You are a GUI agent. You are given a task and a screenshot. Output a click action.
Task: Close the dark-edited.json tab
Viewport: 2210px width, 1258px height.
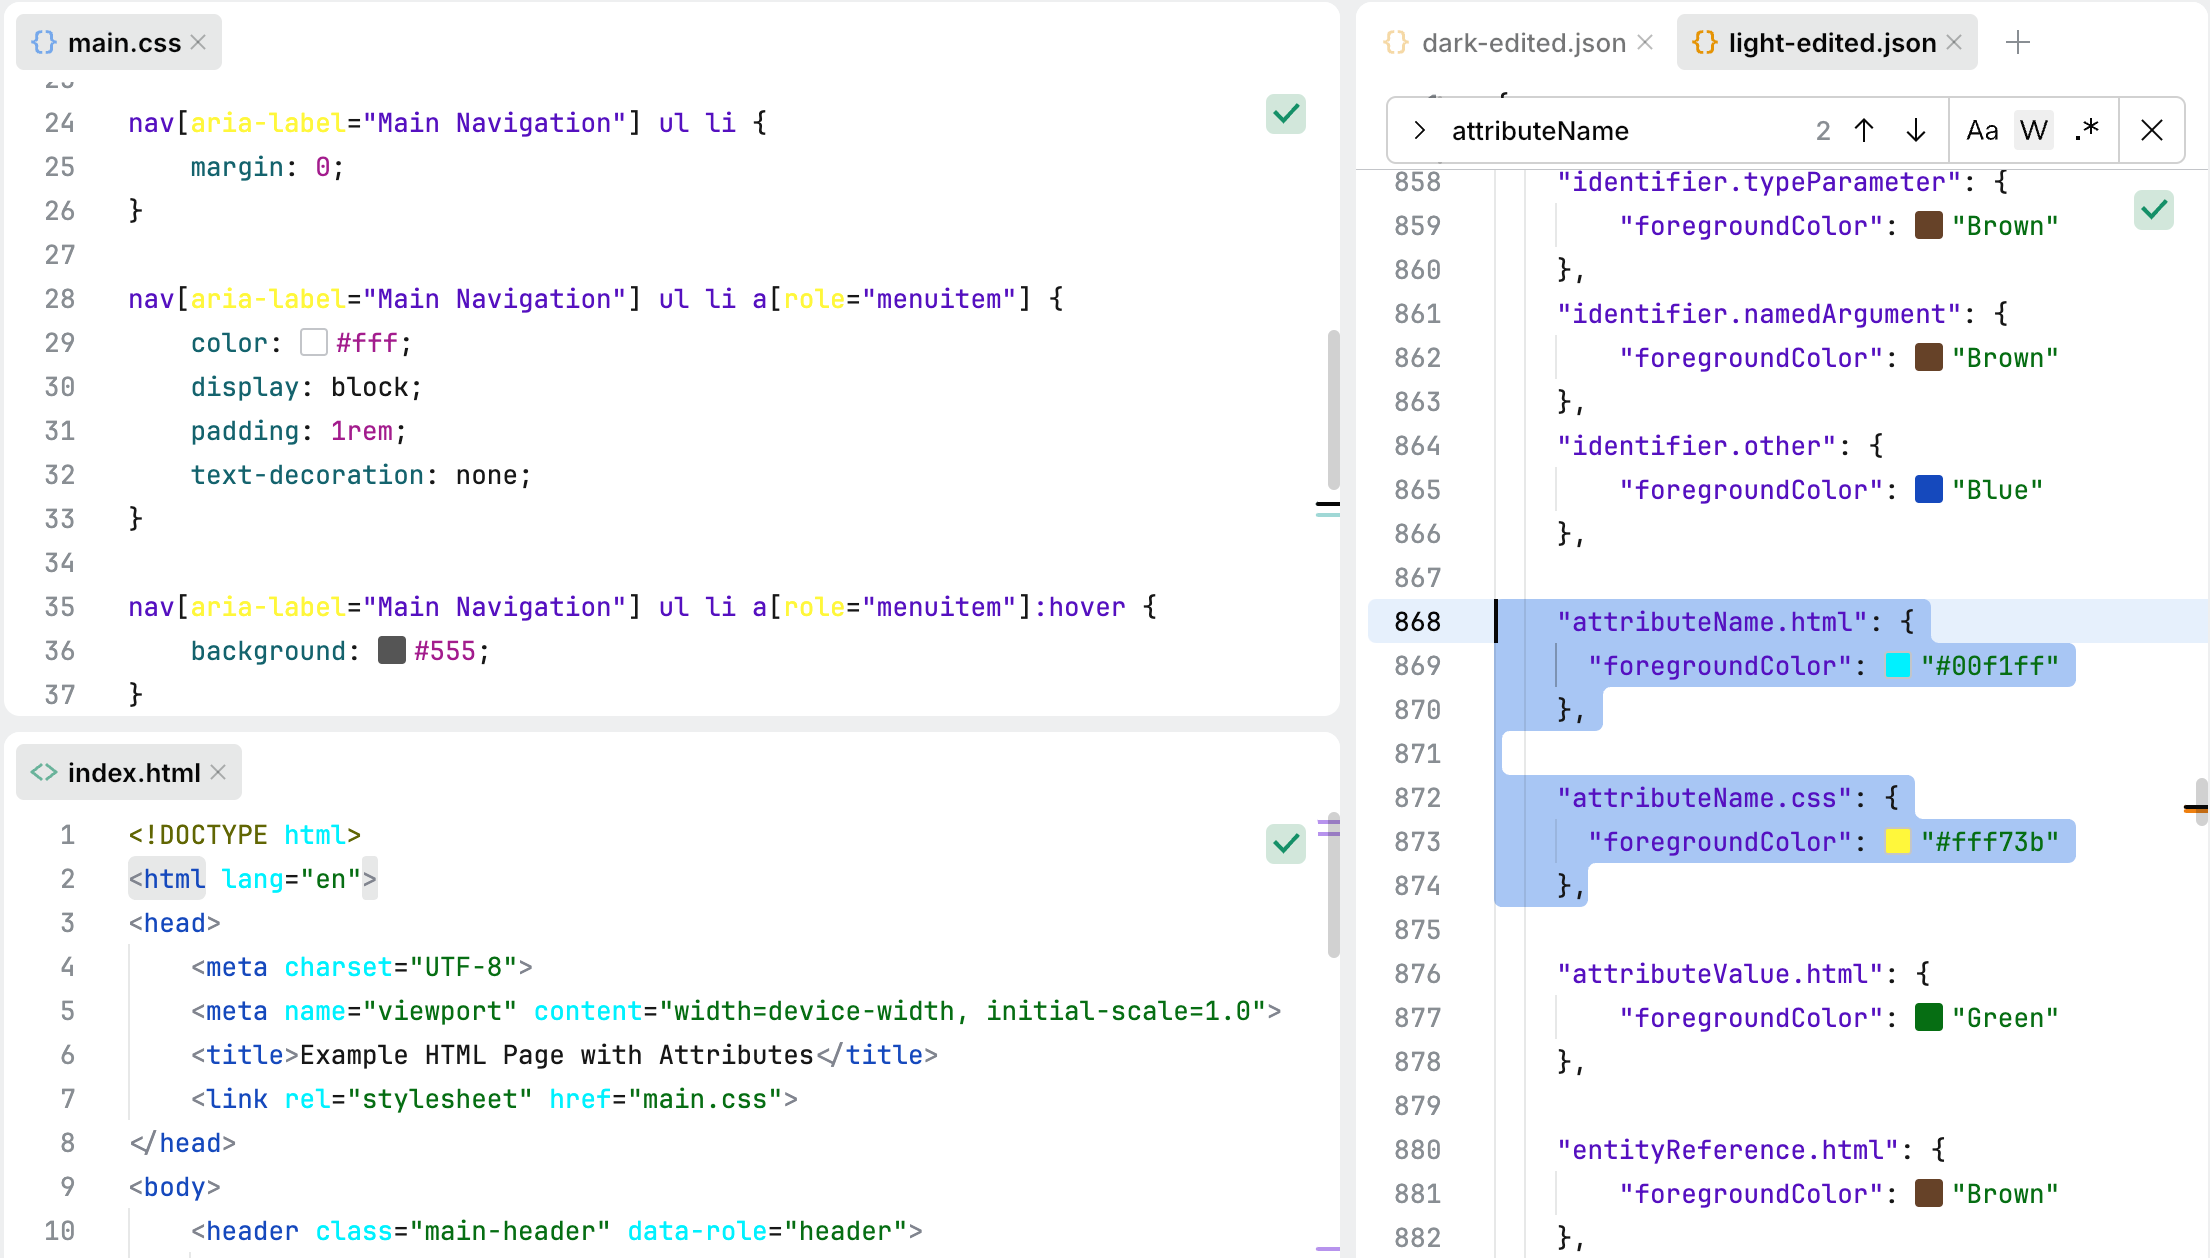(x=1645, y=43)
